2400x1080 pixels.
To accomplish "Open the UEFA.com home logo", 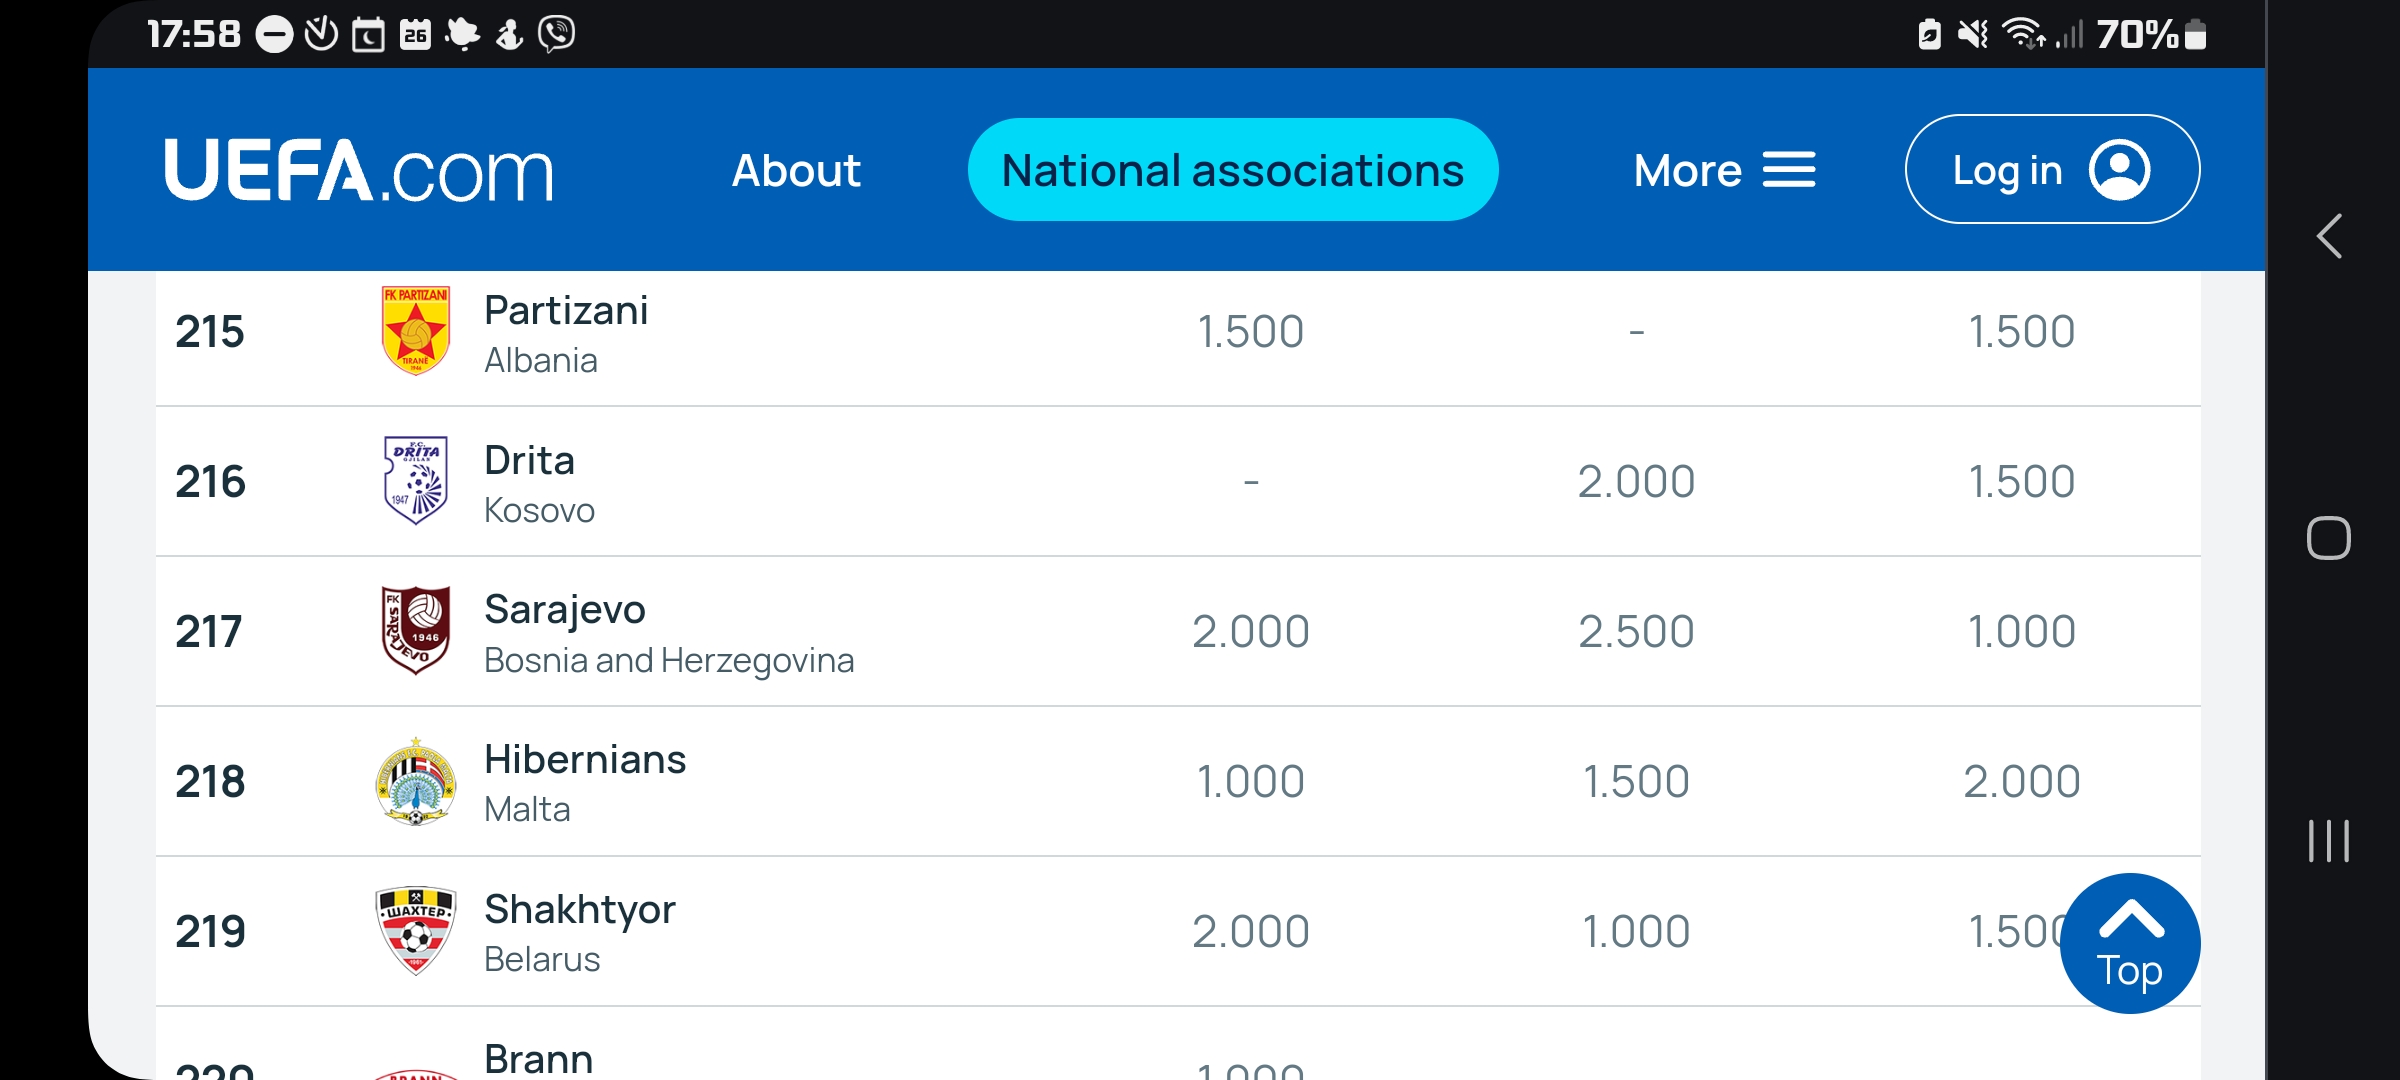I will click(x=359, y=170).
